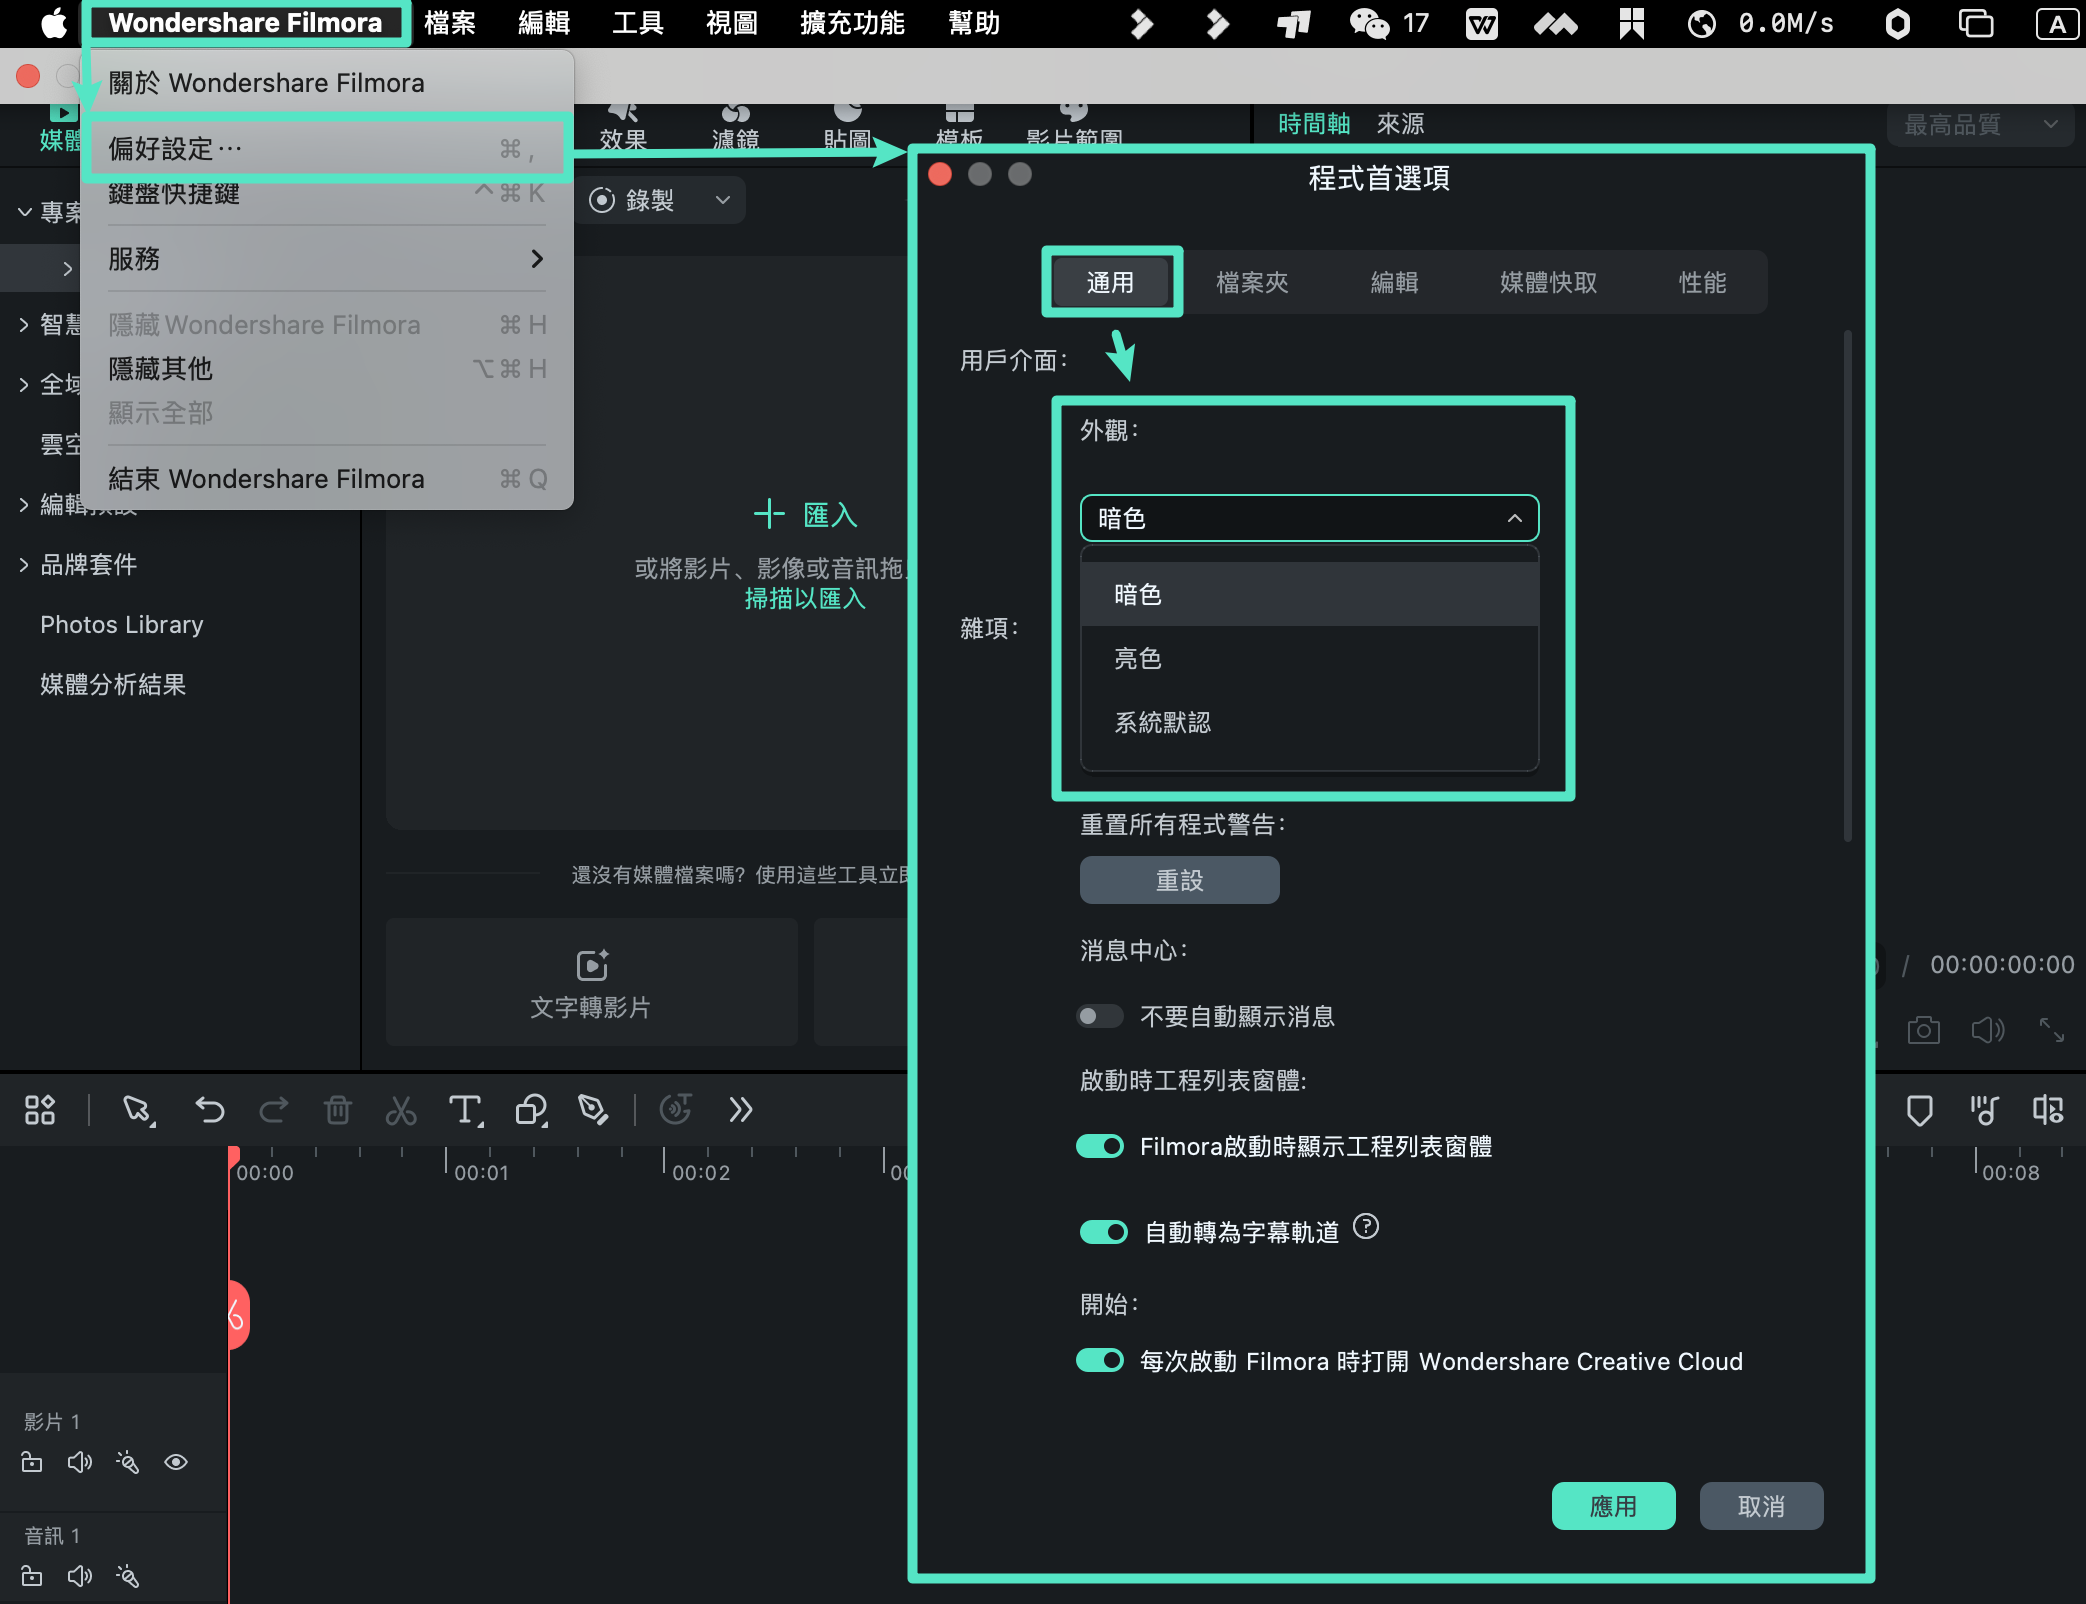Click the fullscreen expand arrows icon
The width and height of the screenshot is (2086, 1604).
point(2052,1030)
